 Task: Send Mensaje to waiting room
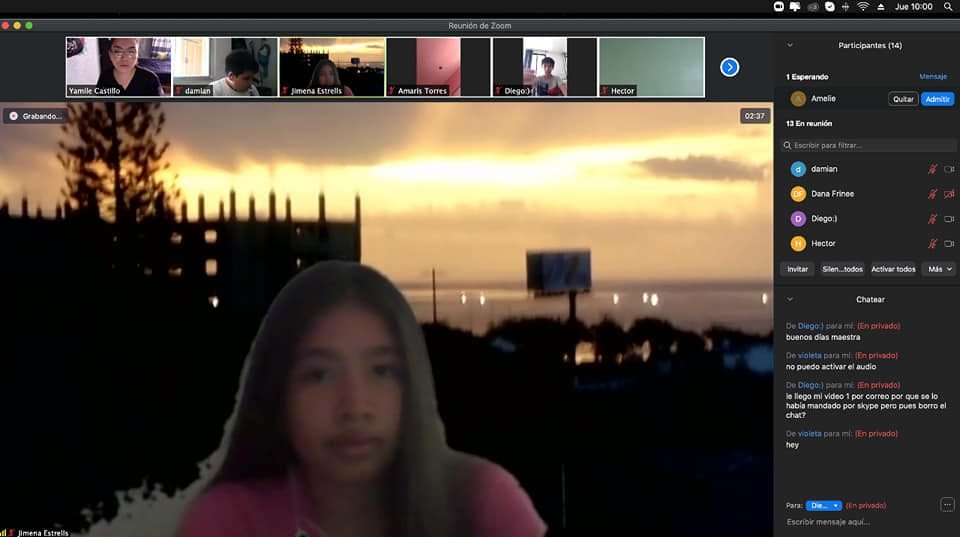click(x=933, y=77)
